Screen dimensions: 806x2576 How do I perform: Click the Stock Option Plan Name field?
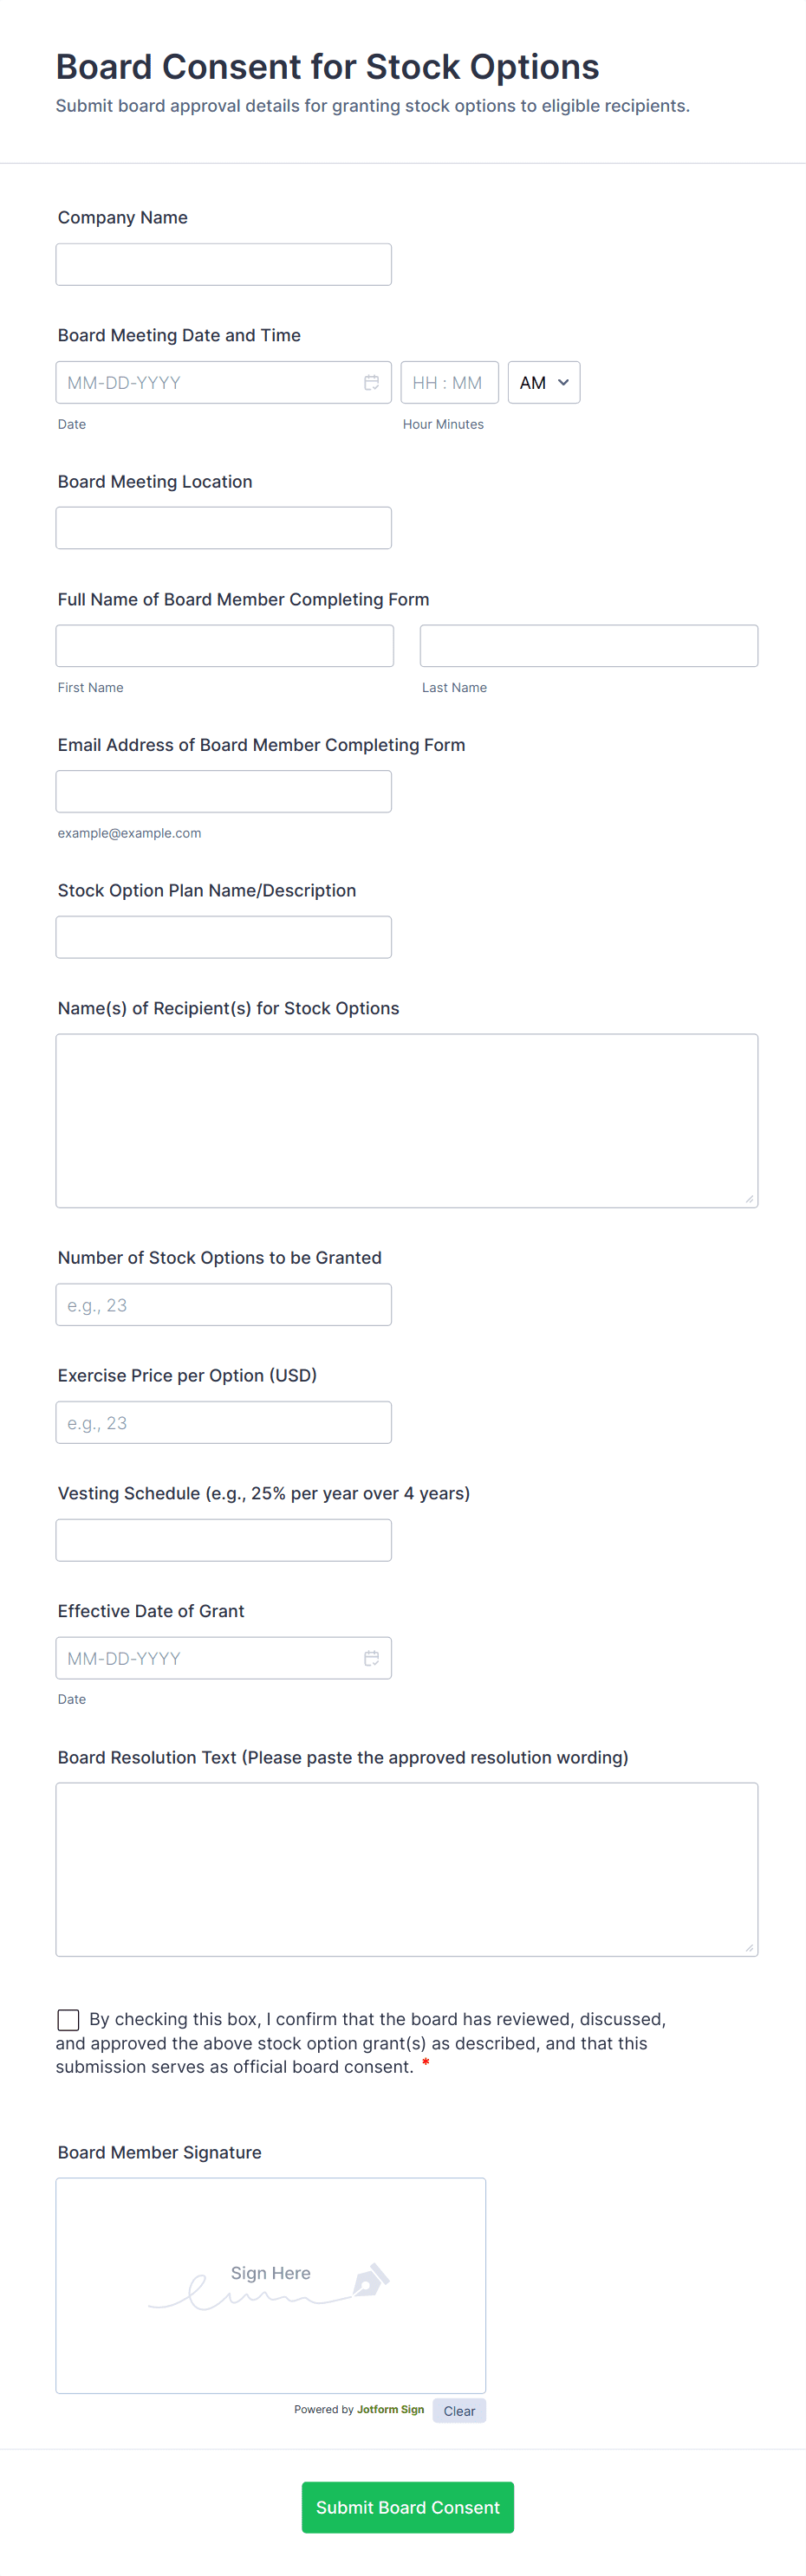(x=223, y=937)
